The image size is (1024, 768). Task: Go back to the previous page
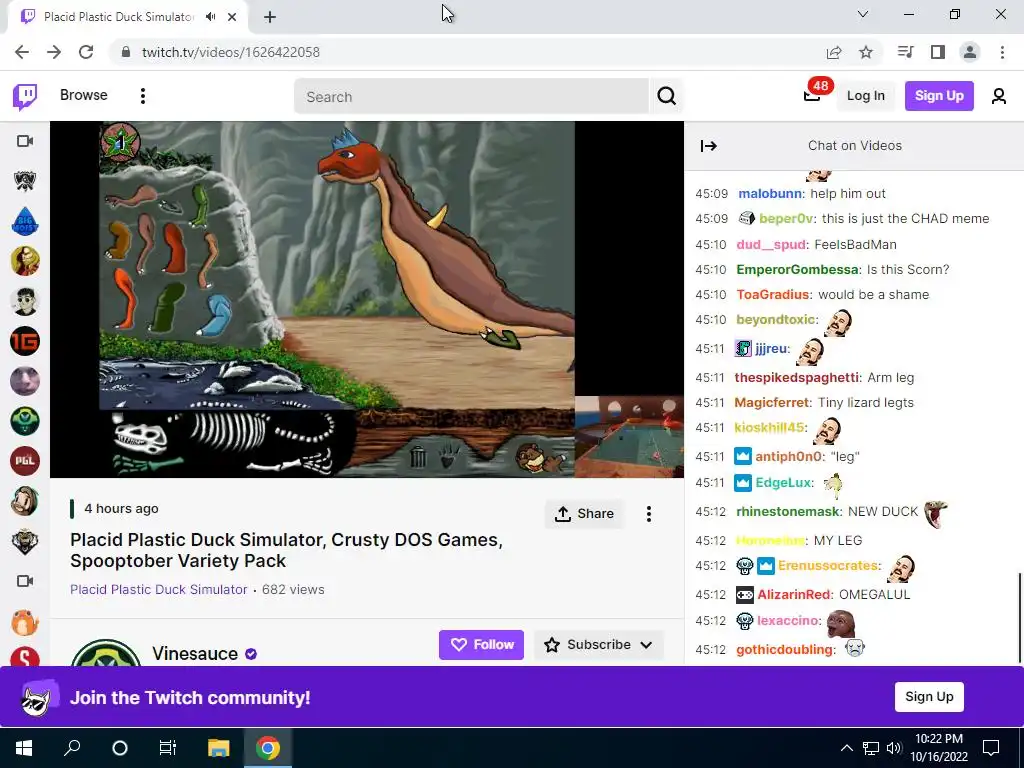[22, 52]
